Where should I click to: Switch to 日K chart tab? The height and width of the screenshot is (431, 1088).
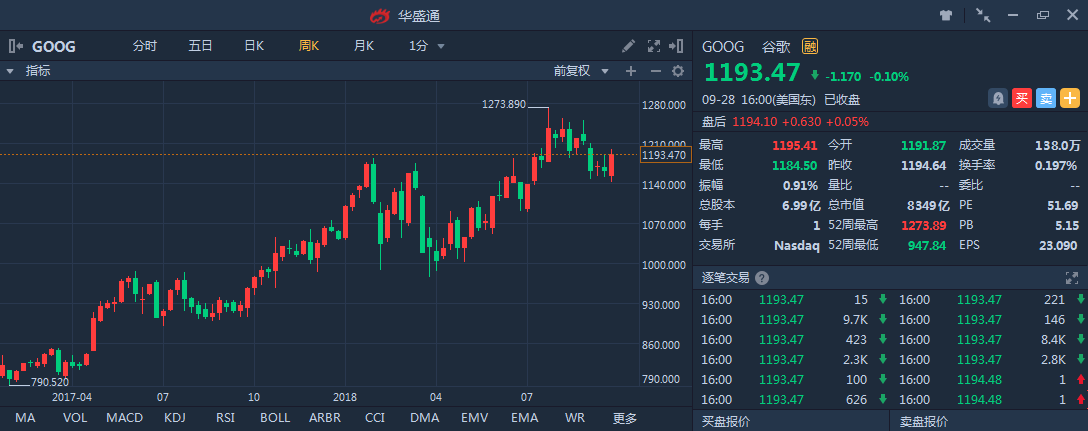254,47
